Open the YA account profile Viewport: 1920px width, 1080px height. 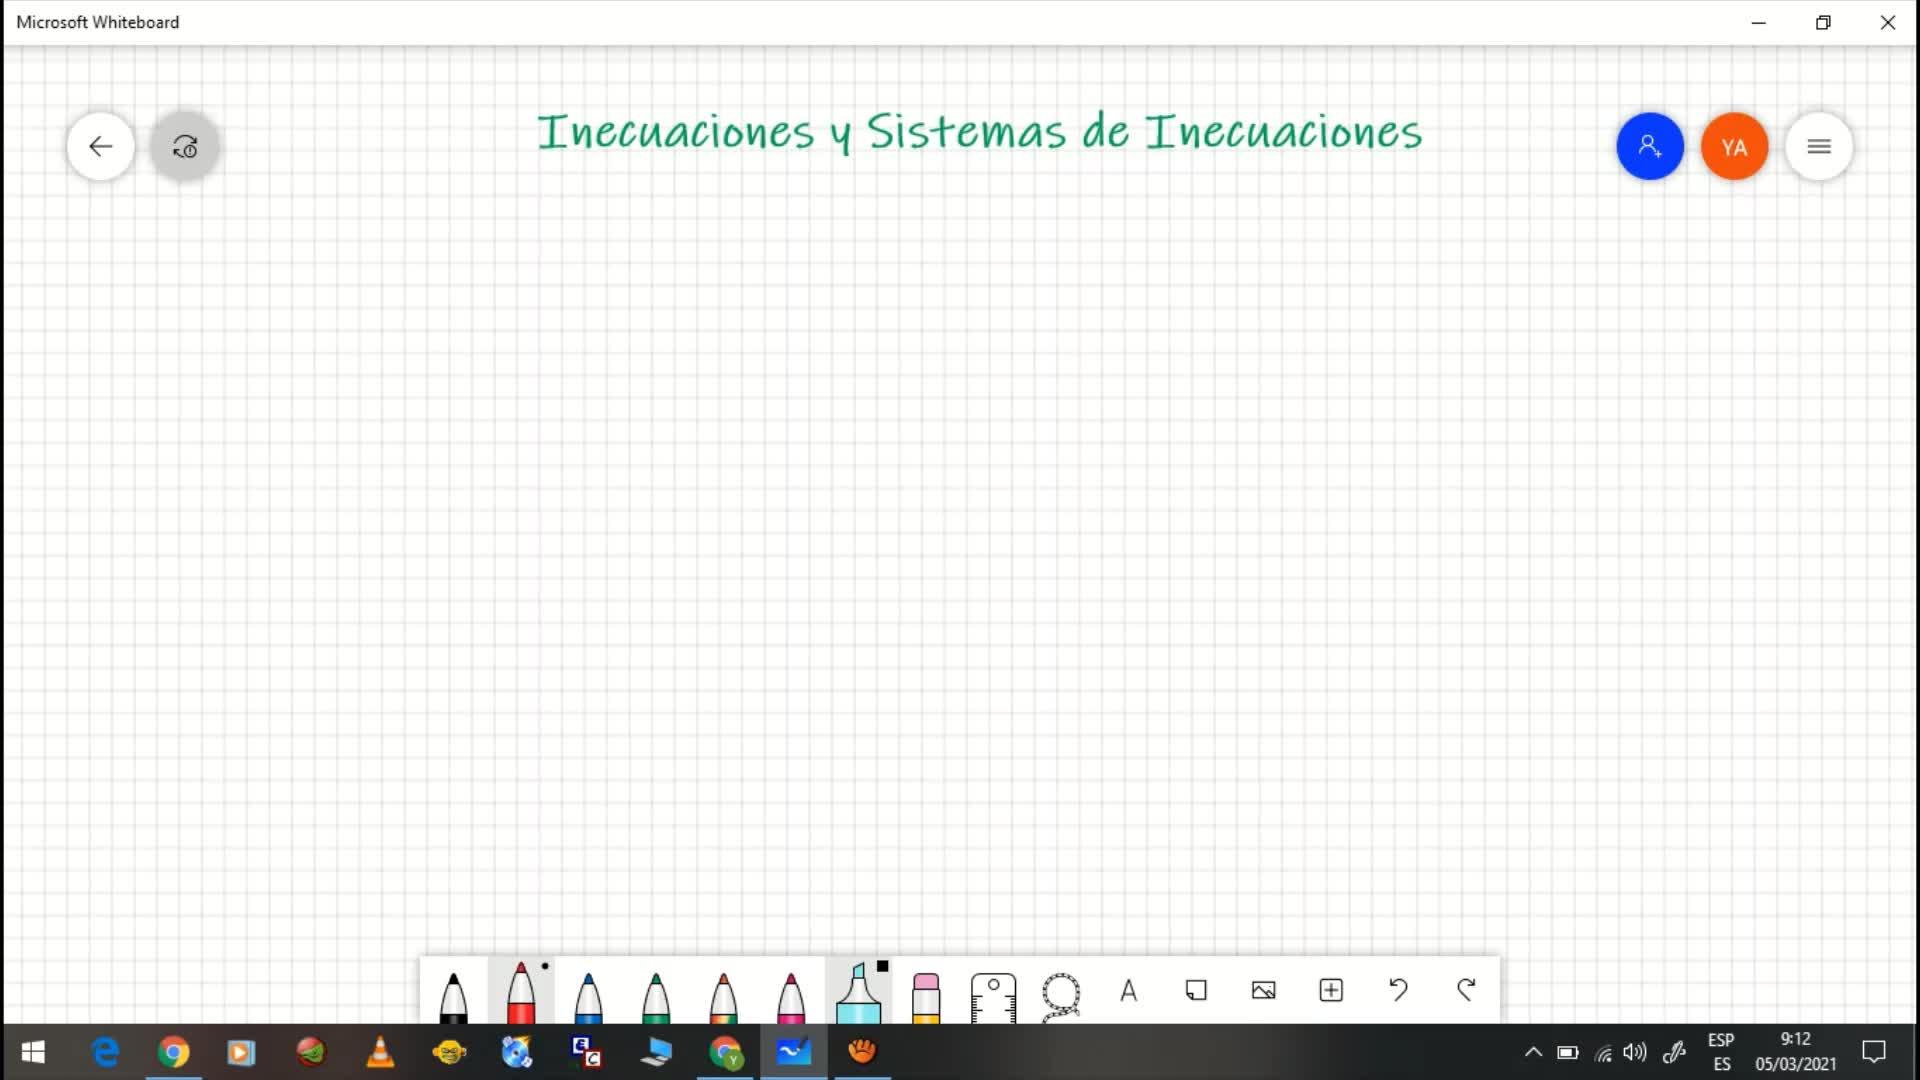[x=1735, y=147]
